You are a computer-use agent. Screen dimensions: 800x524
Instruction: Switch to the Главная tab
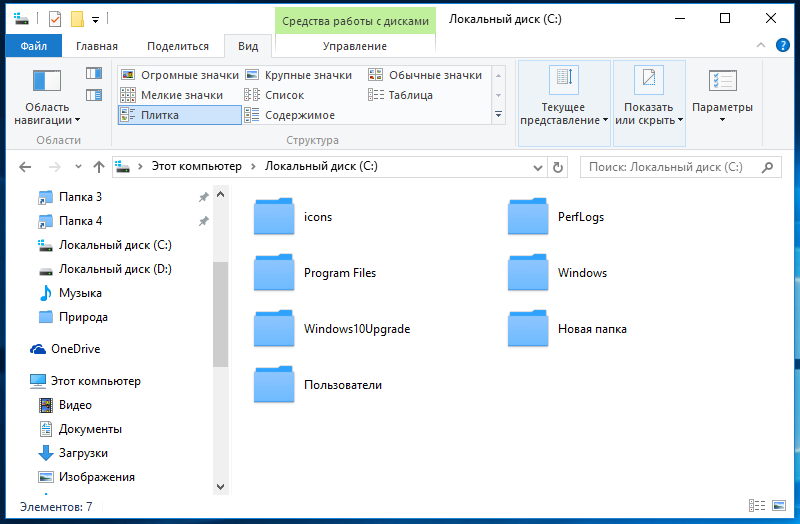pos(97,46)
